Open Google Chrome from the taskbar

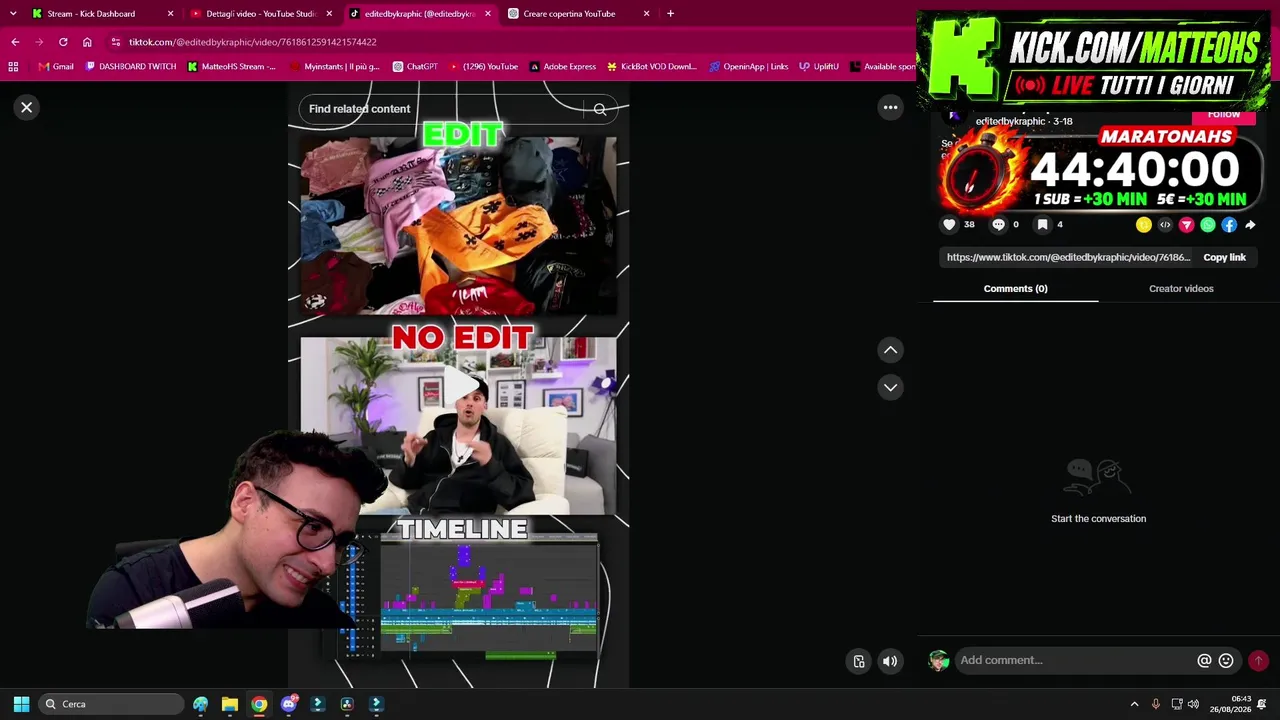tap(259, 704)
